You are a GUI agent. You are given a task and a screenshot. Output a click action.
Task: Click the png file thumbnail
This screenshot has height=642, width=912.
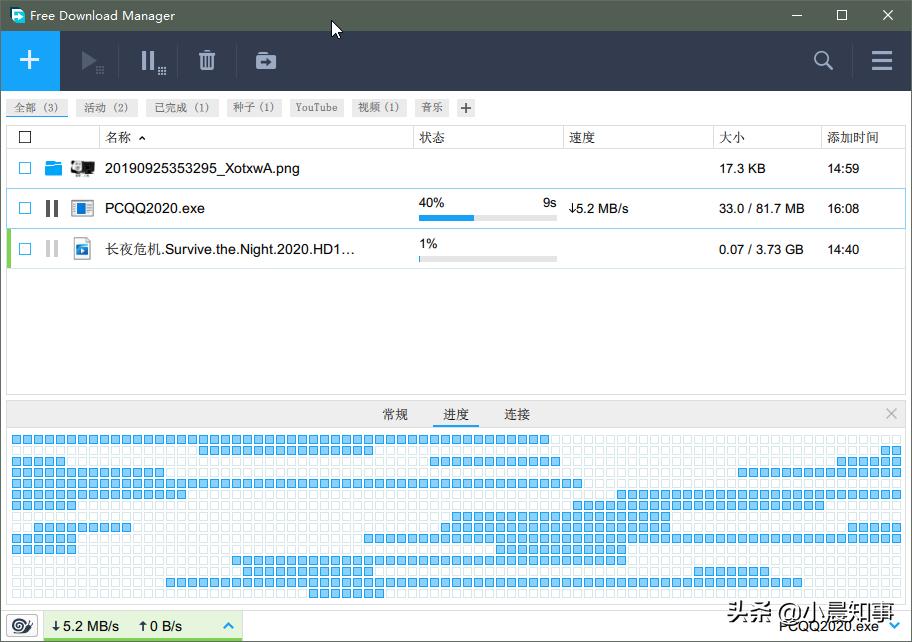click(82, 168)
